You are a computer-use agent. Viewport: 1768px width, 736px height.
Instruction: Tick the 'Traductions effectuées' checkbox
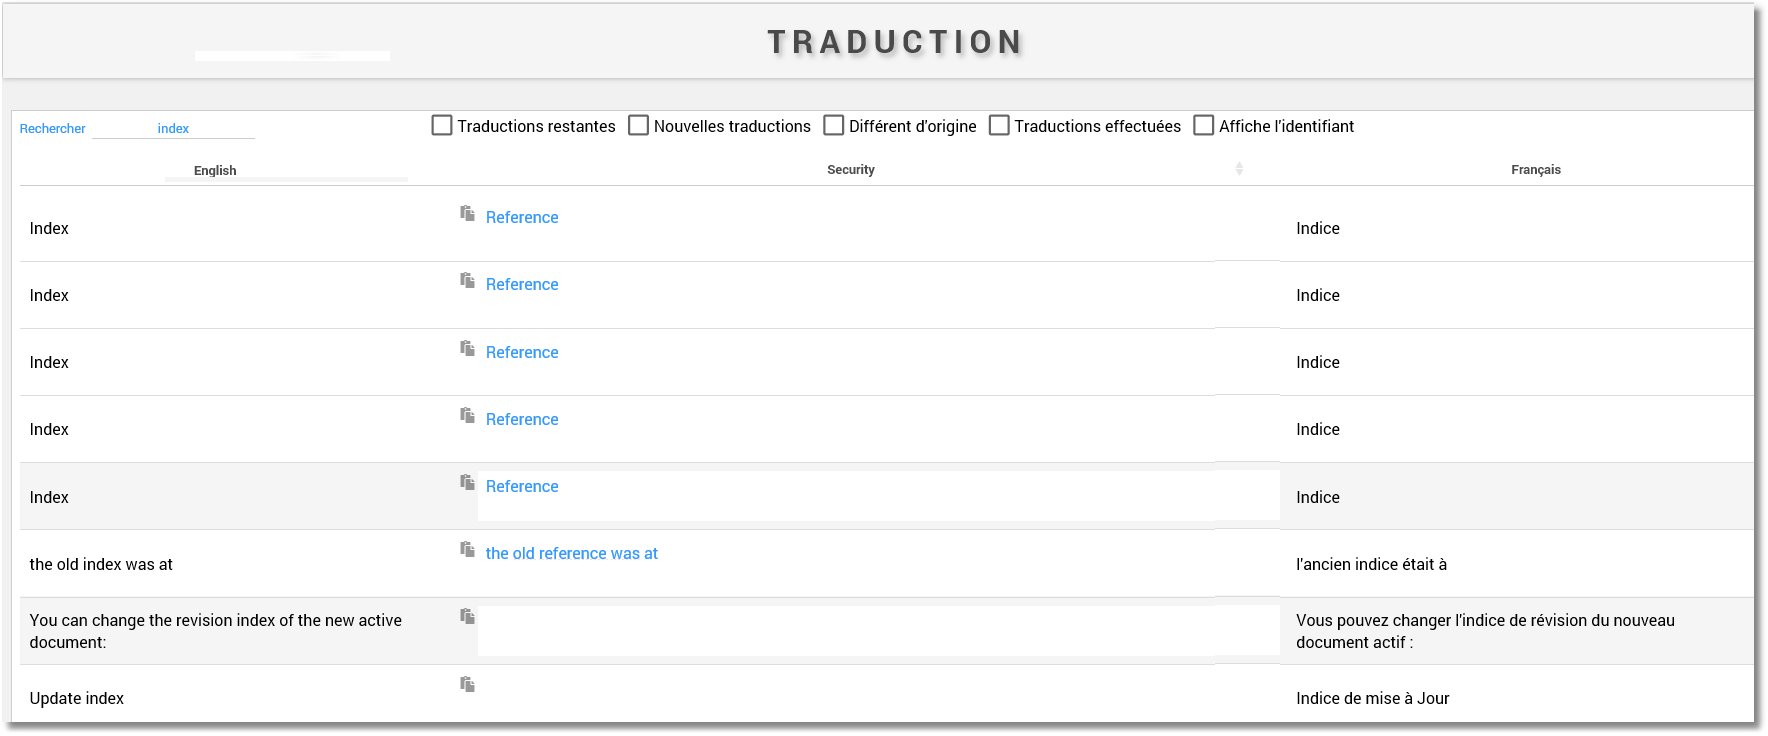click(x=999, y=125)
